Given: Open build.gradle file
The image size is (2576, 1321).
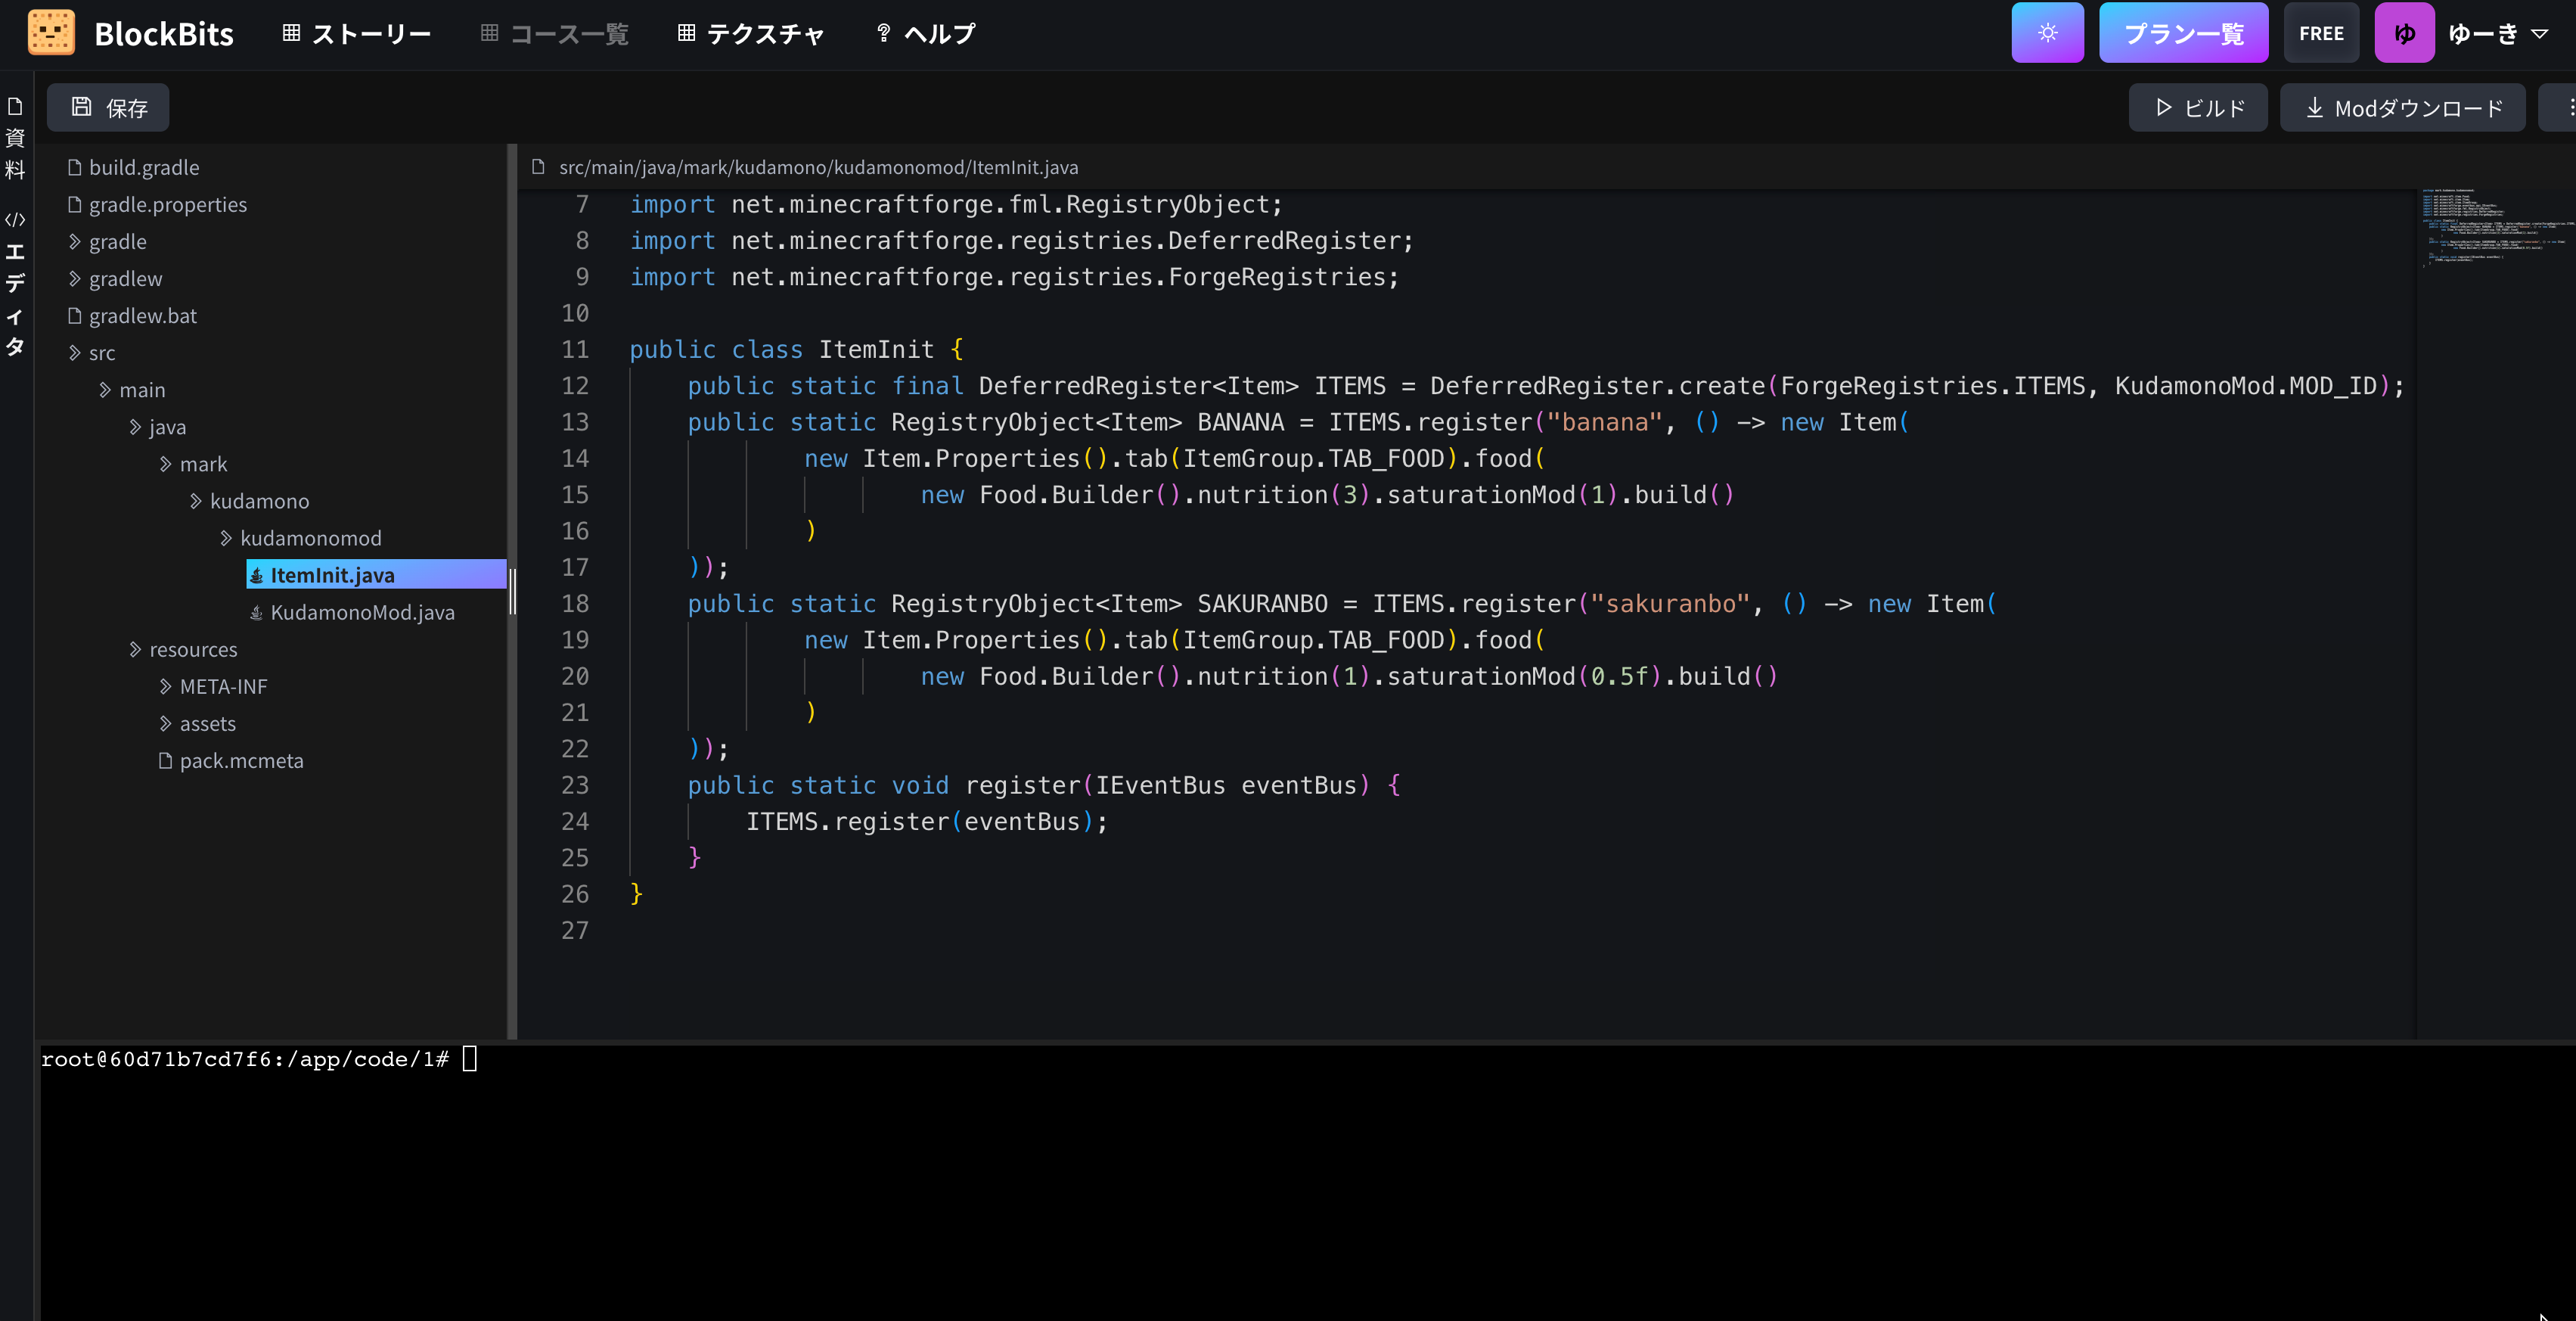Looking at the screenshot, I should (144, 167).
